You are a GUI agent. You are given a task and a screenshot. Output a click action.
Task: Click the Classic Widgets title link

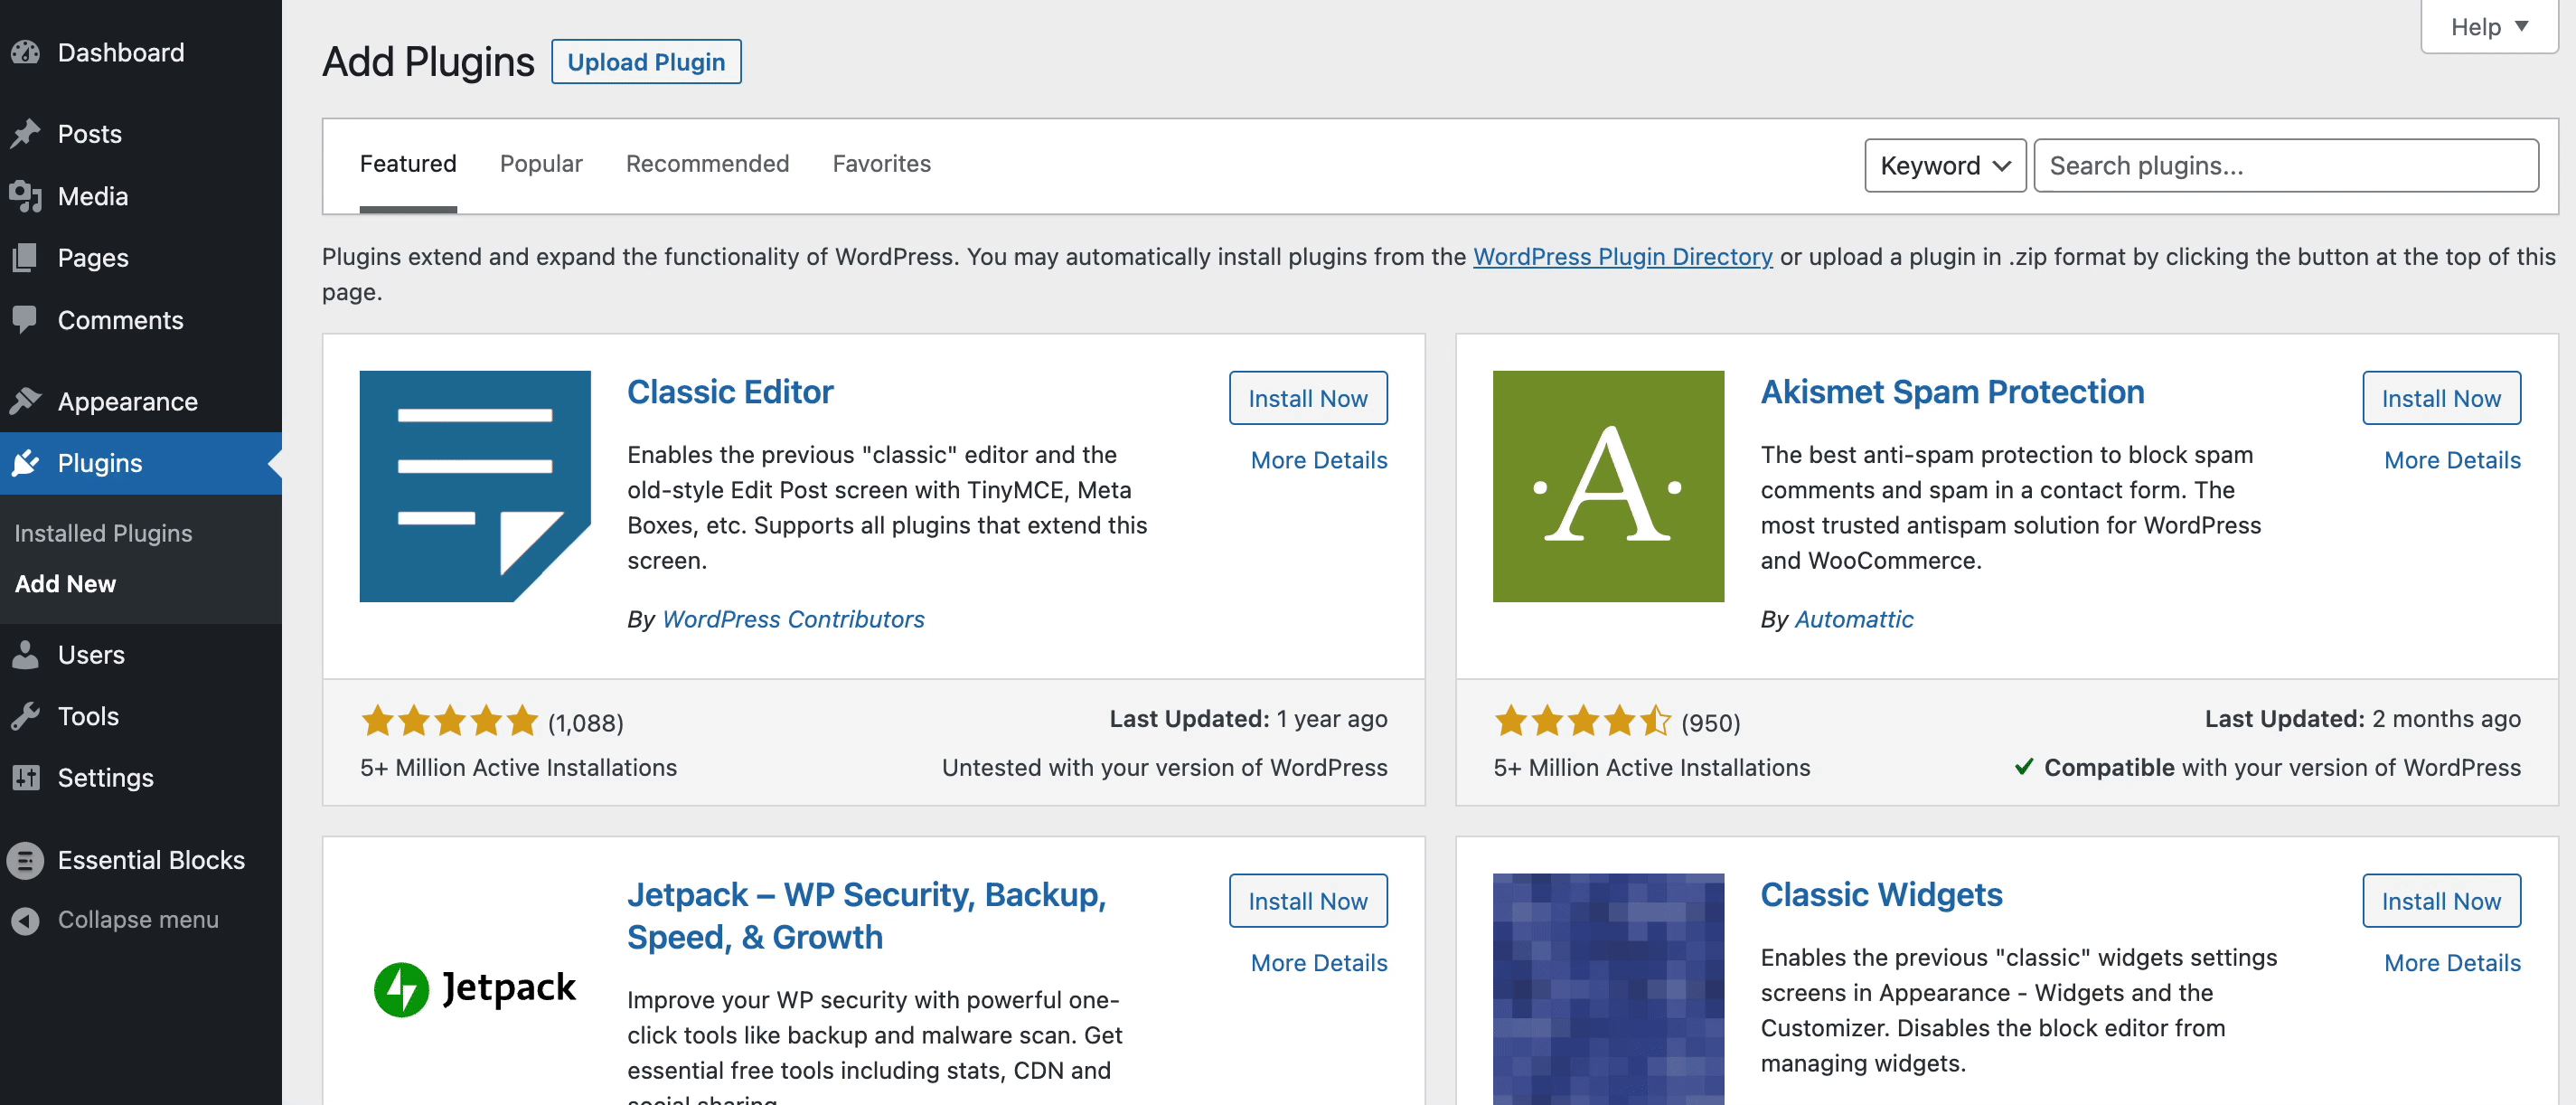[1881, 895]
